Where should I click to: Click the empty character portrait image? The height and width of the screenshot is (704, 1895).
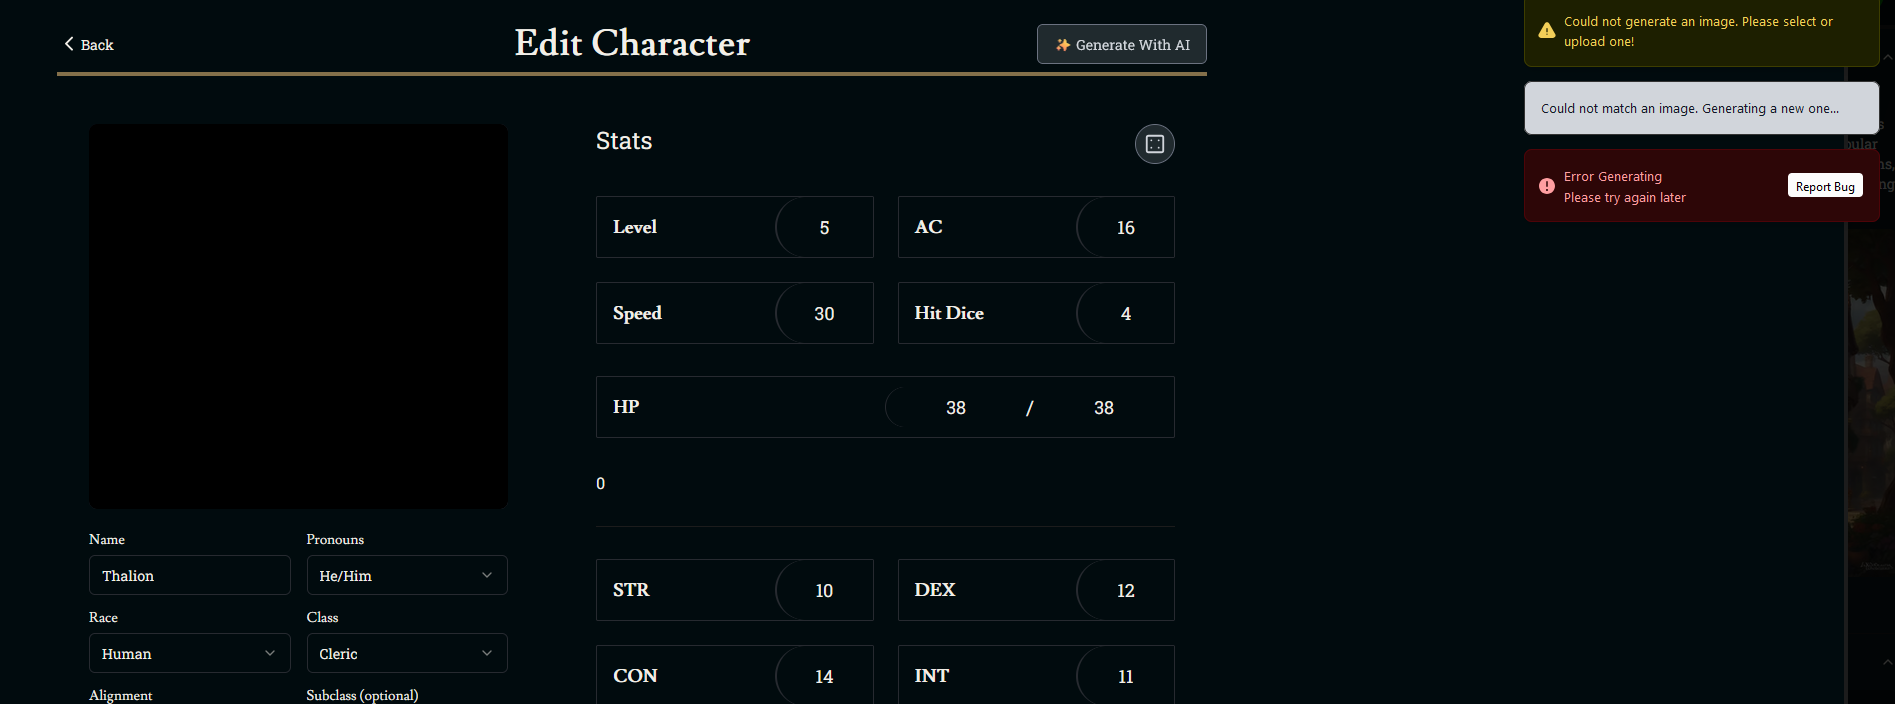(298, 316)
